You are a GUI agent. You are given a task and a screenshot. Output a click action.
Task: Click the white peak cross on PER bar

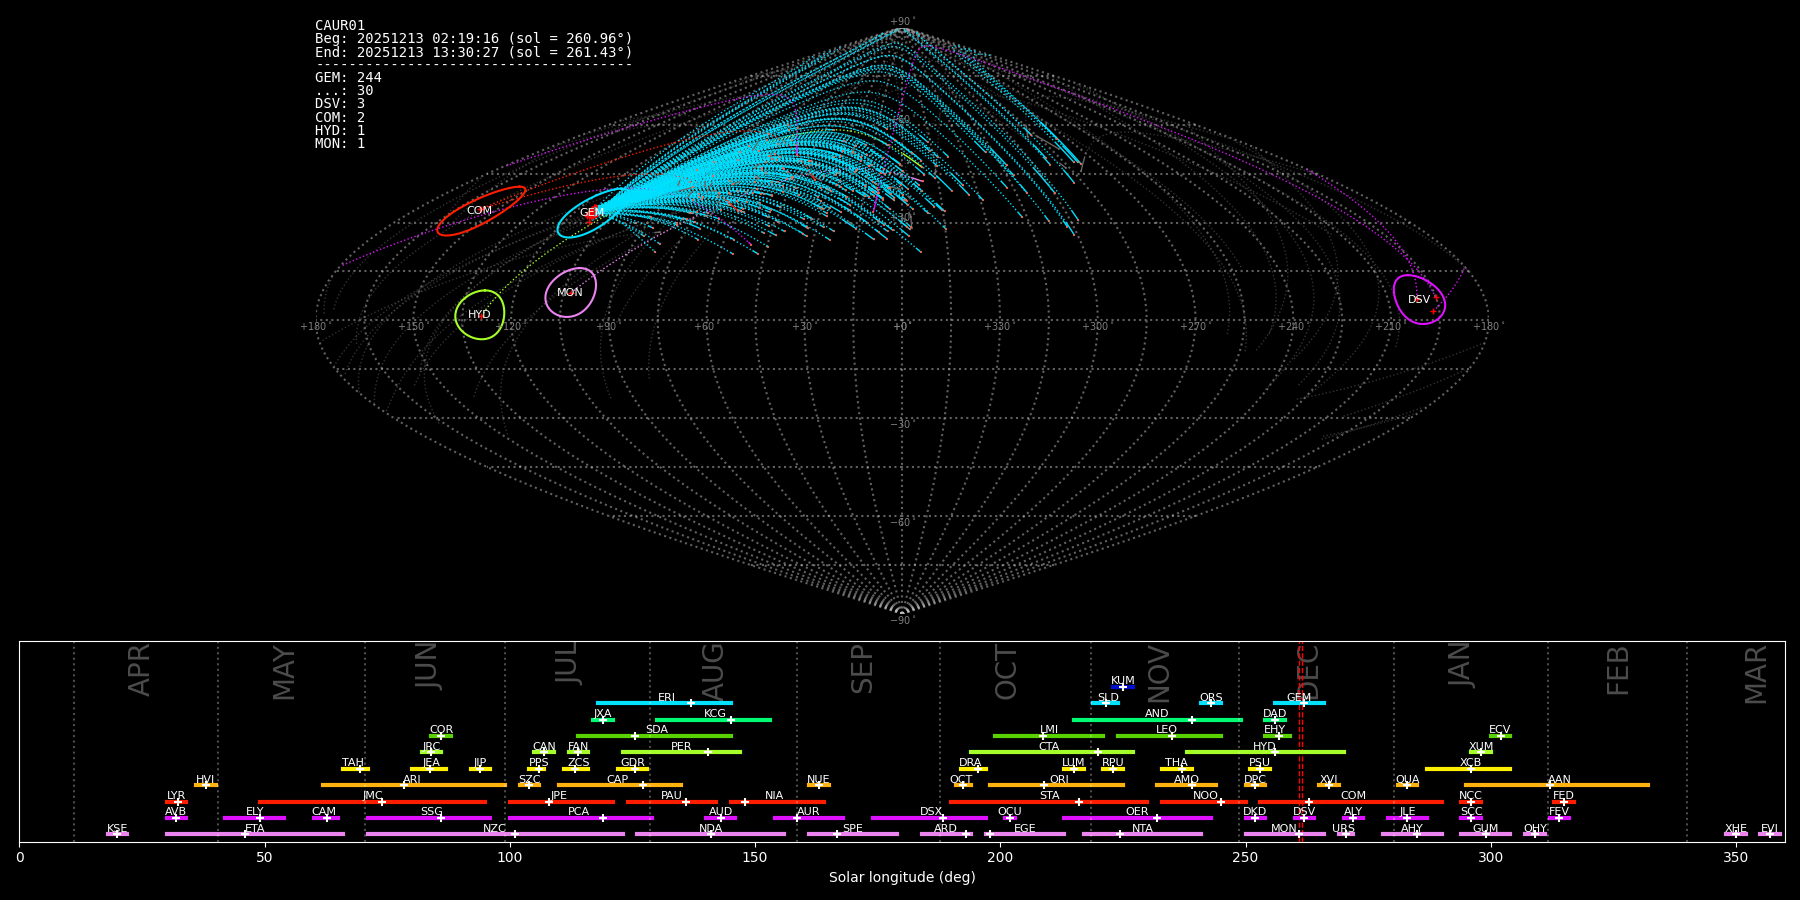[708, 752]
